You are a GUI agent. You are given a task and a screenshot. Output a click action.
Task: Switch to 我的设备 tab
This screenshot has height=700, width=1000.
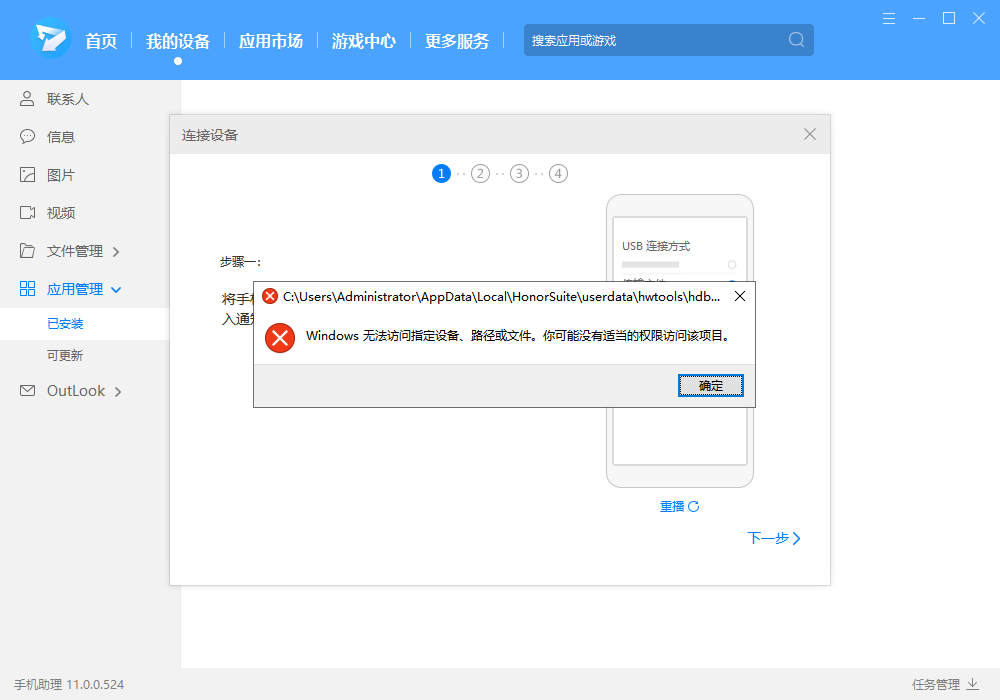pyautogui.click(x=178, y=41)
